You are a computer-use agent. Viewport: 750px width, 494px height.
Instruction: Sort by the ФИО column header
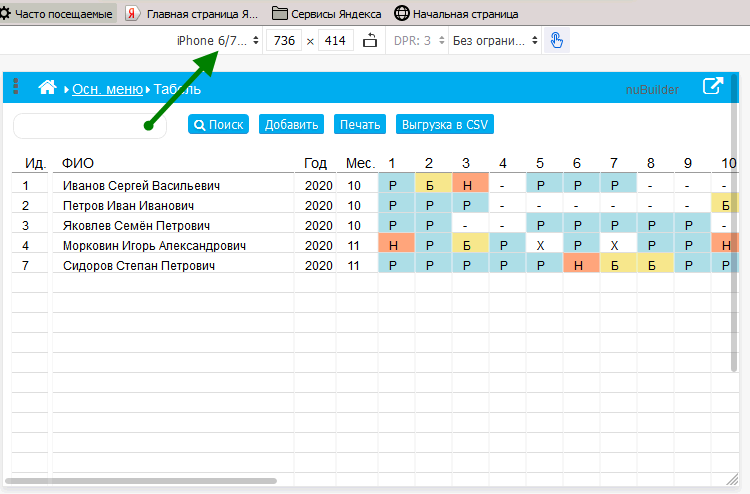[x=78, y=163]
